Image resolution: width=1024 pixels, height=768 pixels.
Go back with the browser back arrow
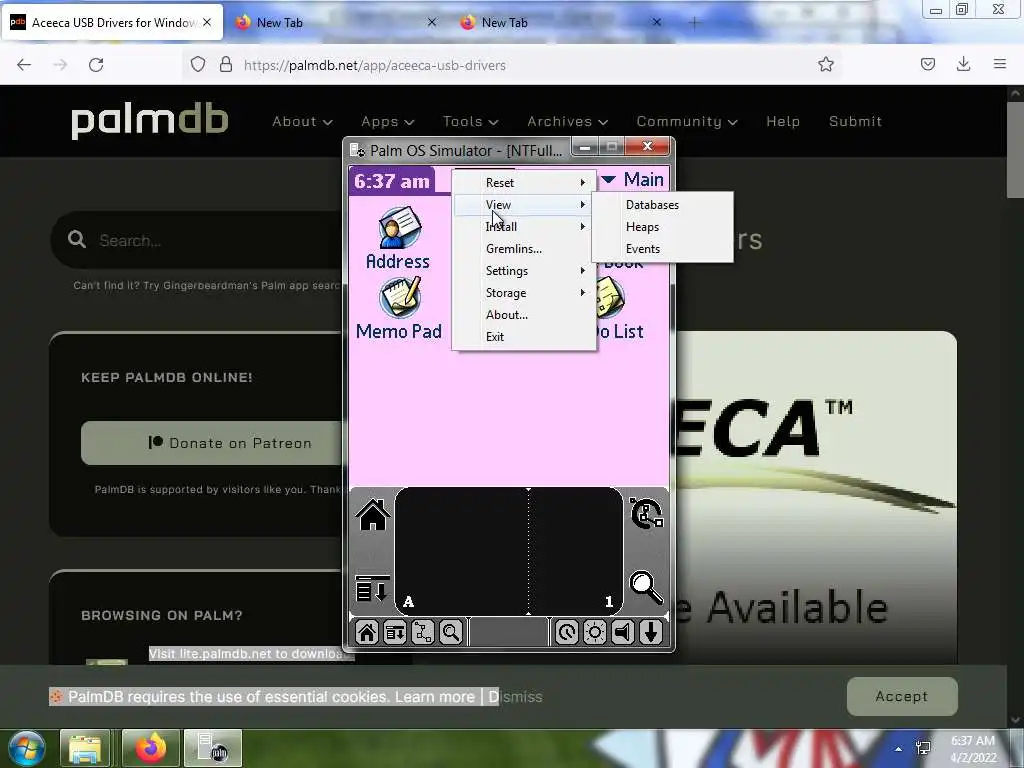24,65
